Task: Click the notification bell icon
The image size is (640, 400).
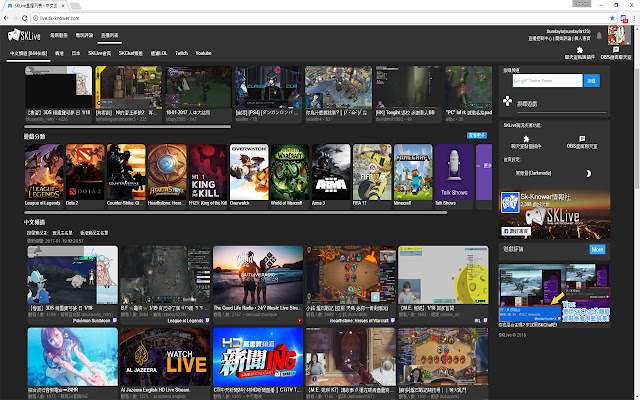Action: point(598,37)
